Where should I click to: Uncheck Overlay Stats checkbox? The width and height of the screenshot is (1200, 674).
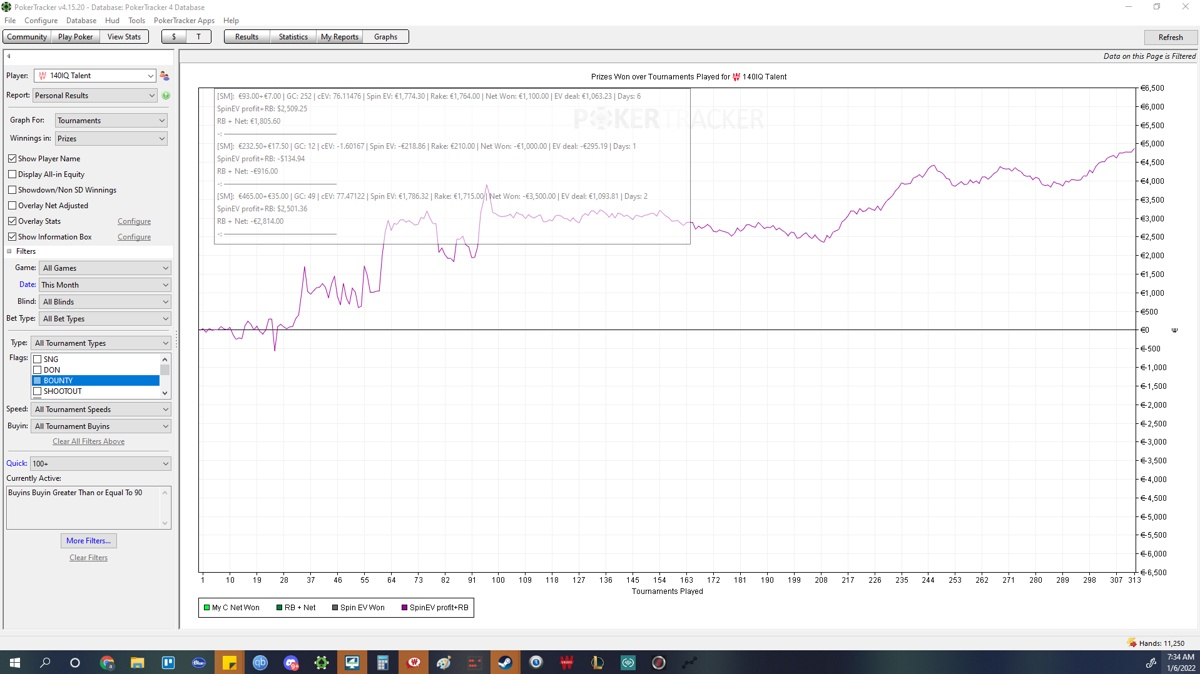pos(12,221)
